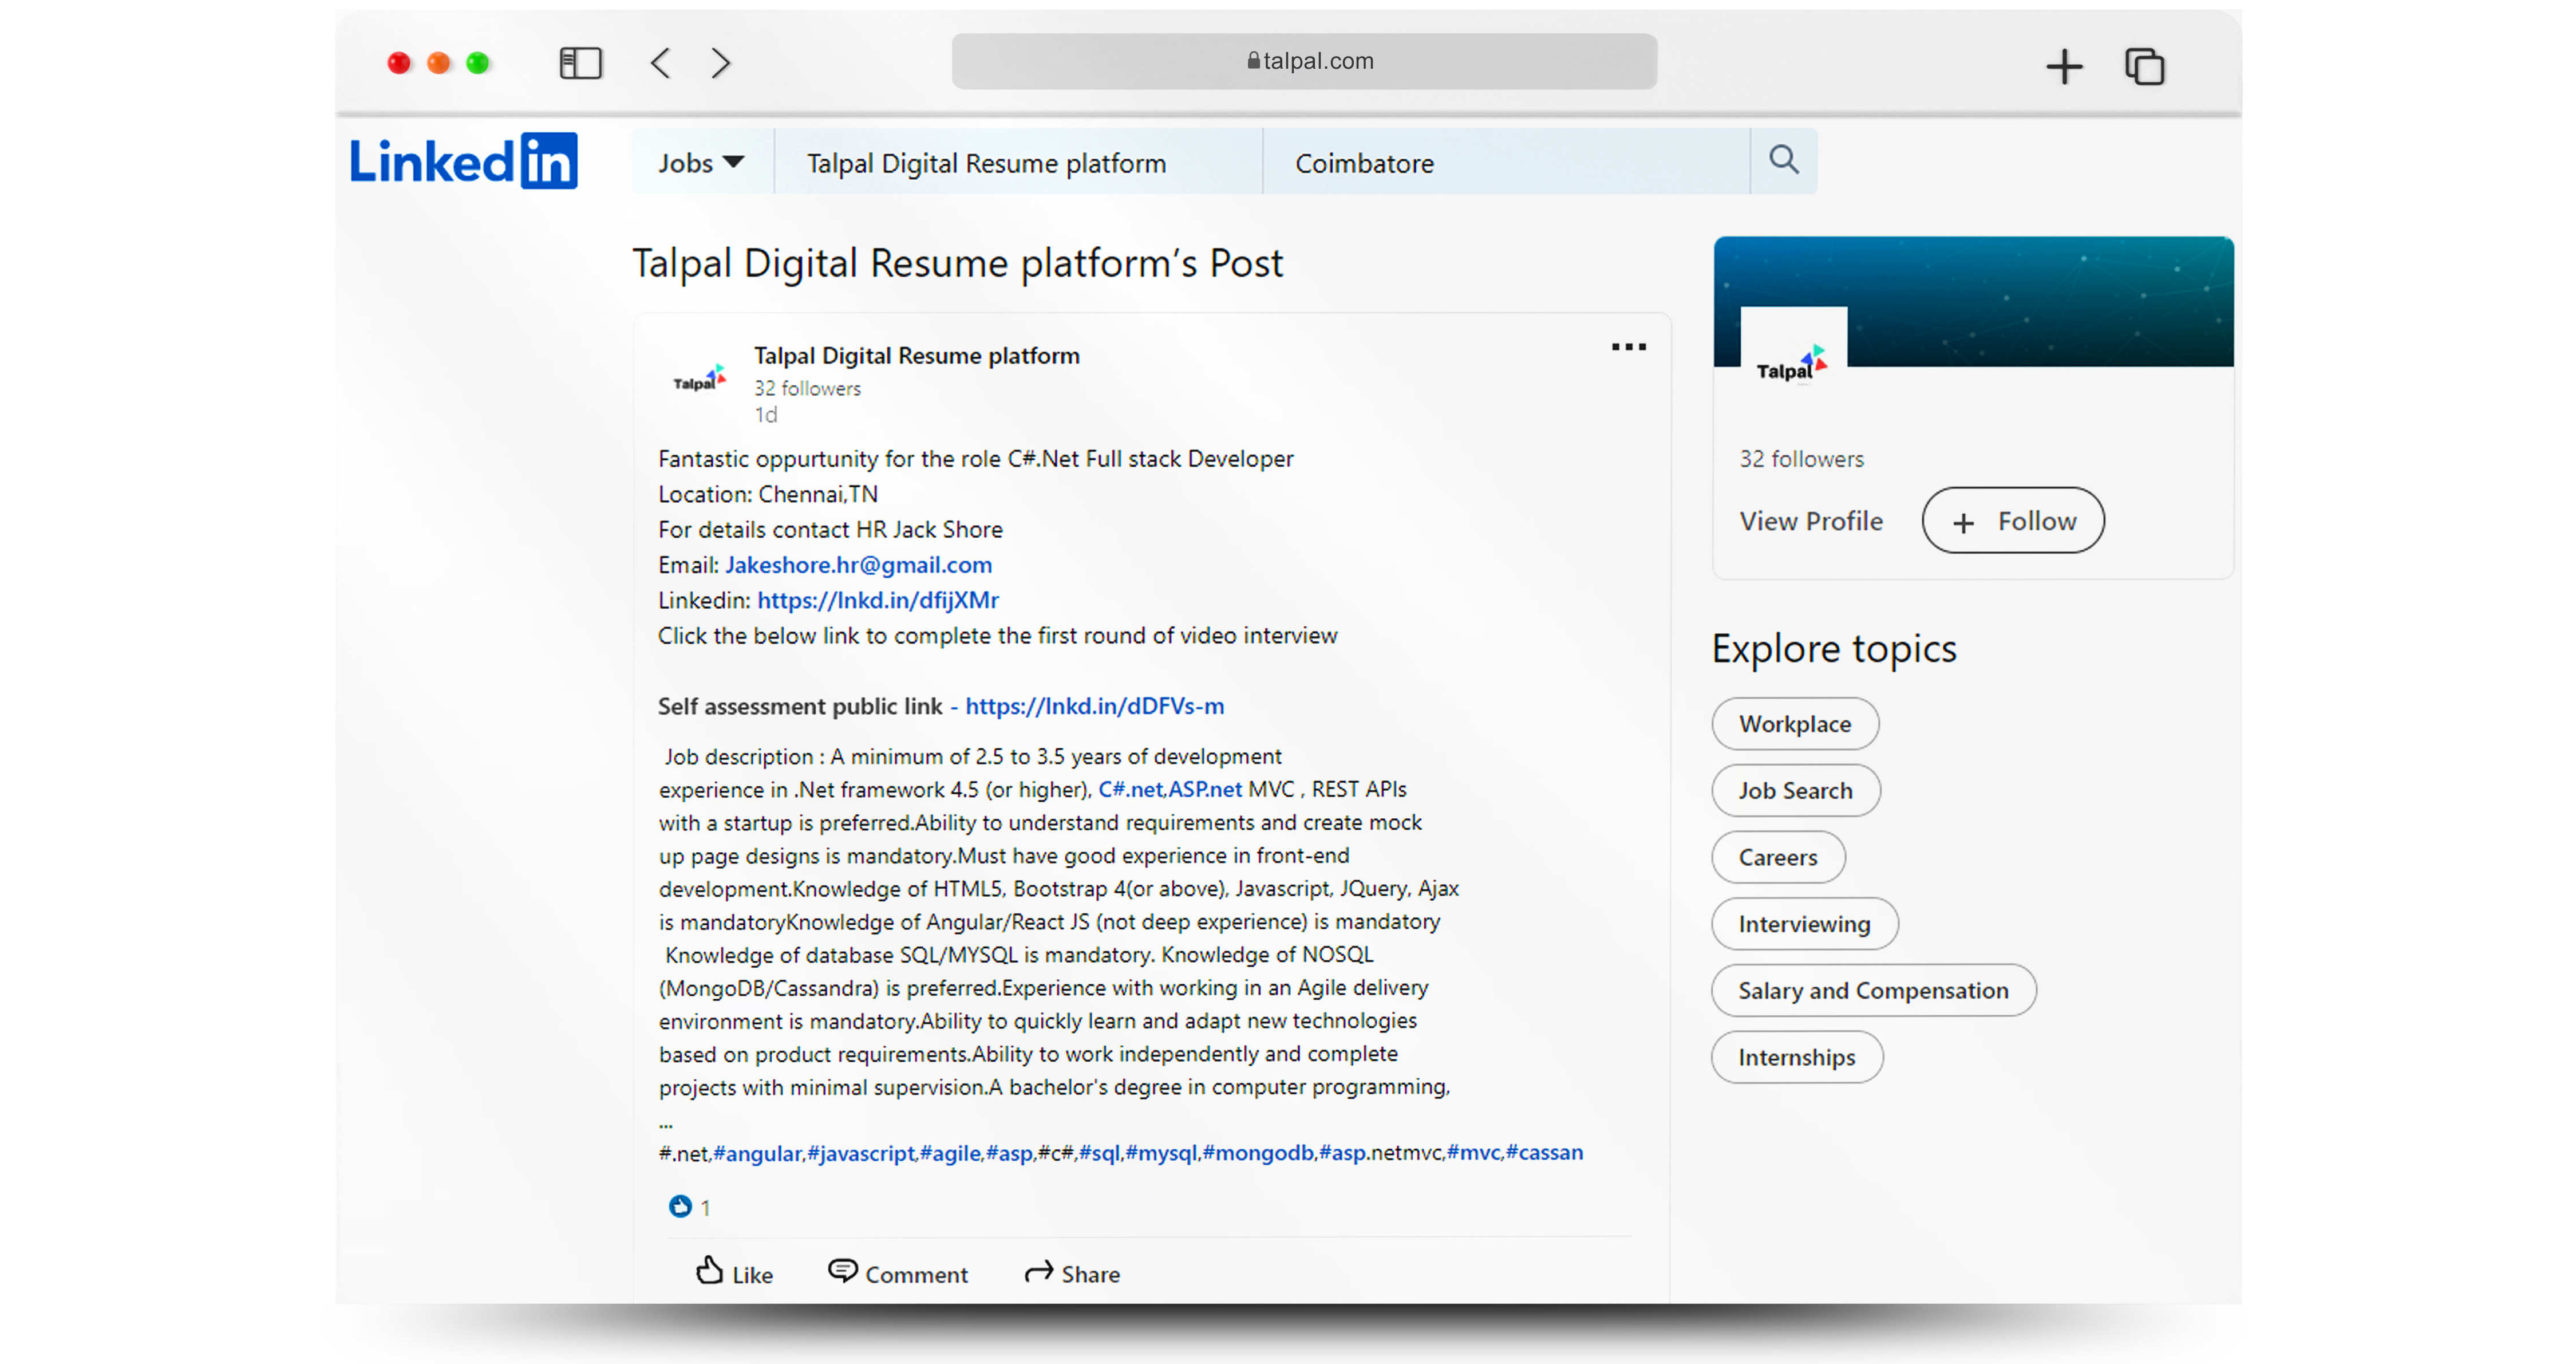The image size is (2576, 1364).
Task: Click the Talpal logo next to the post author
Action: coord(699,380)
